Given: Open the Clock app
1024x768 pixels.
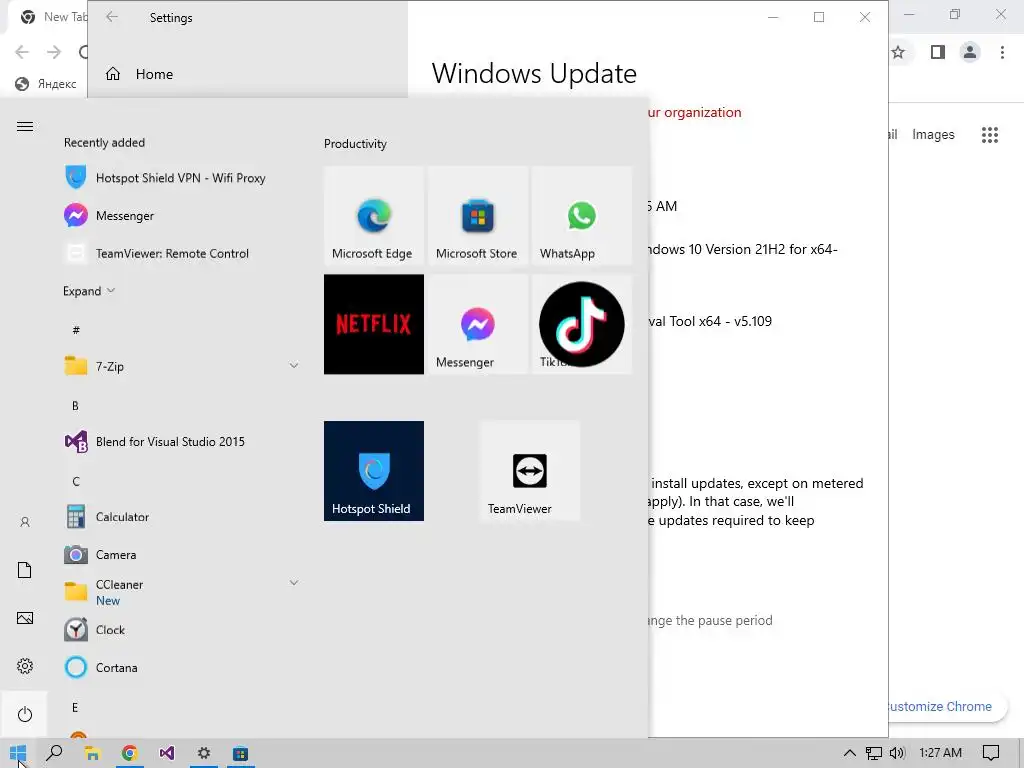Looking at the screenshot, I should pyautogui.click(x=180, y=630).
